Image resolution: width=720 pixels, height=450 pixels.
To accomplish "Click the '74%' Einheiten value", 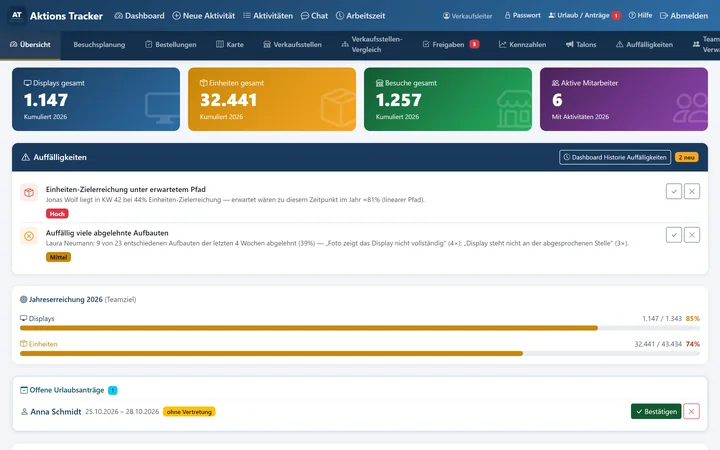I will pos(693,344).
